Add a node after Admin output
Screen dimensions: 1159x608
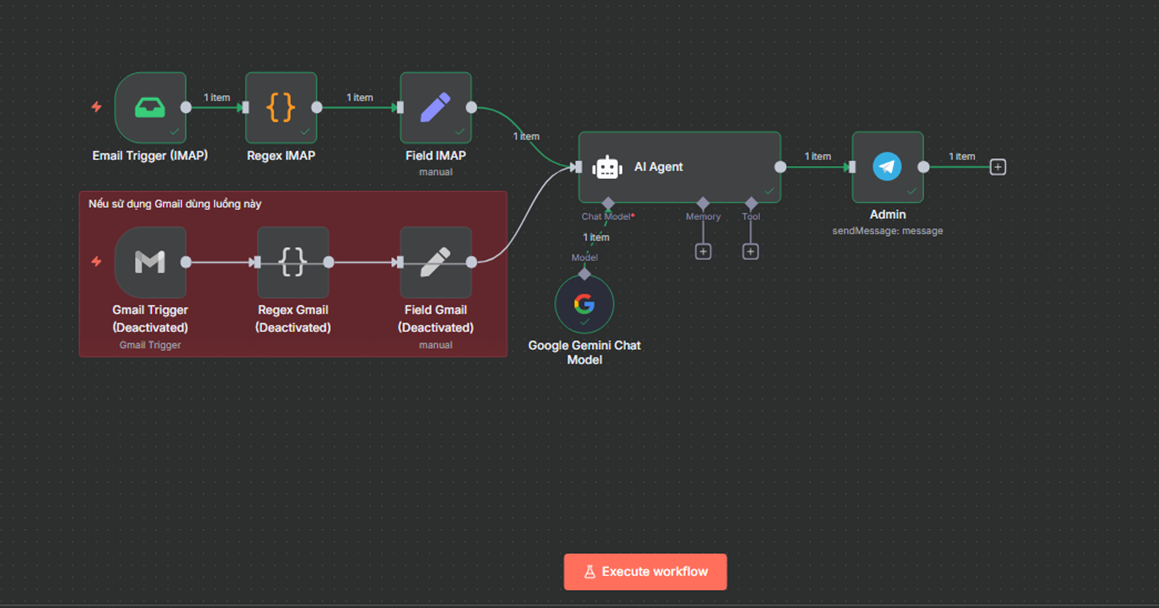pos(998,167)
